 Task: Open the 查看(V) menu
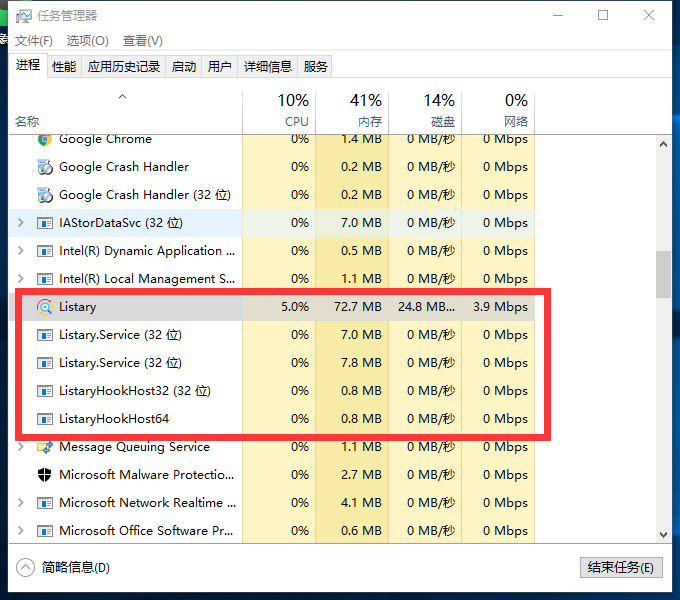pyautogui.click(x=143, y=41)
